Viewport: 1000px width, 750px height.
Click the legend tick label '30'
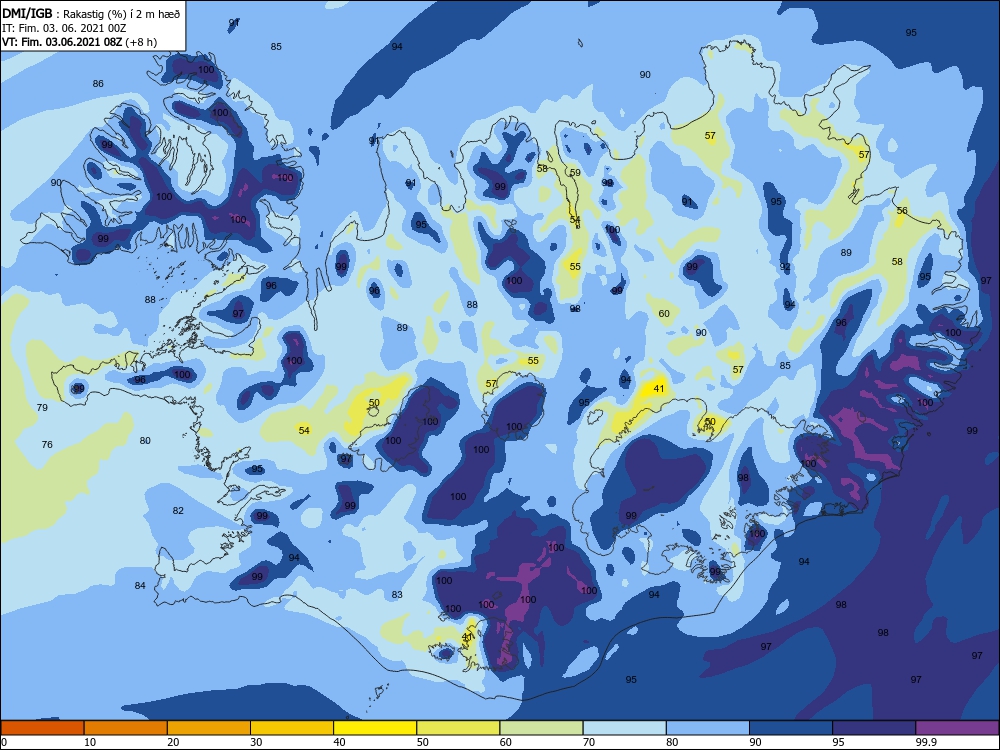point(256,742)
